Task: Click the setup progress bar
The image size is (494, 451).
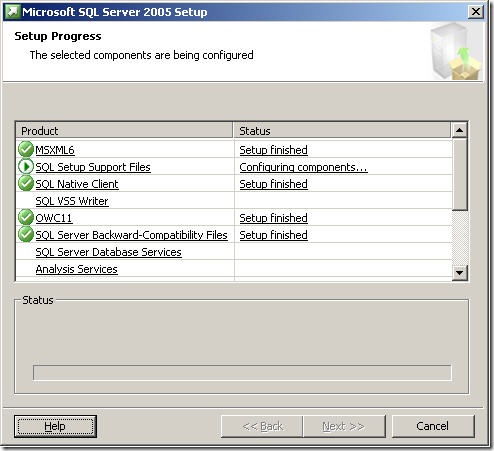Action: pyautogui.click(x=242, y=373)
